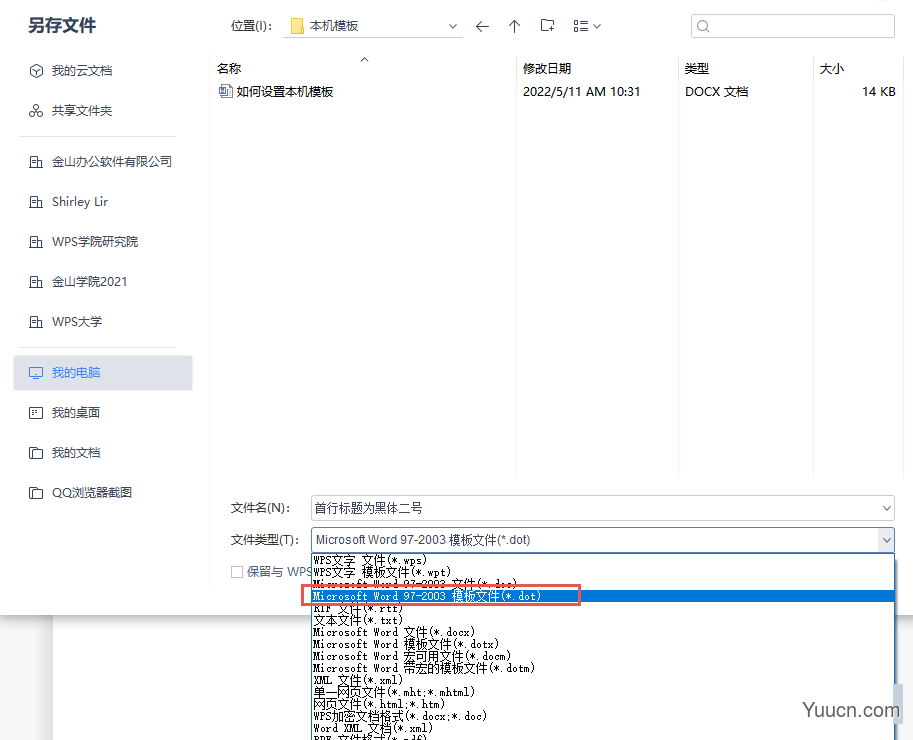
Task: Click the DOCX document file icon
Action: [225, 91]
